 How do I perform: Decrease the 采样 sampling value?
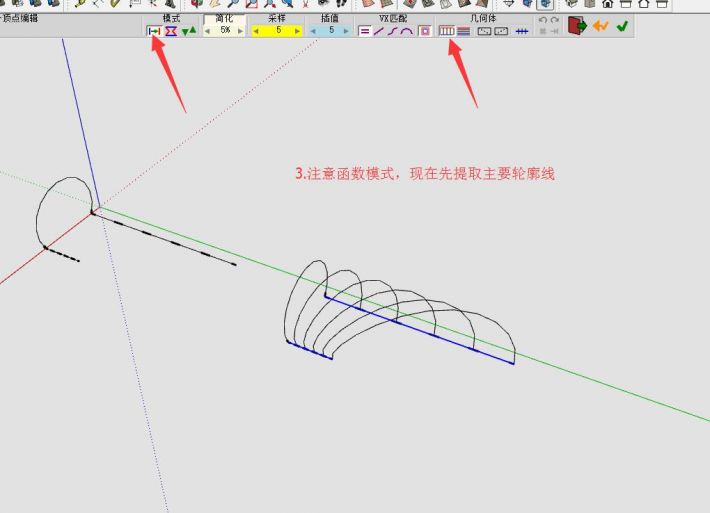[x=256, y=31]
